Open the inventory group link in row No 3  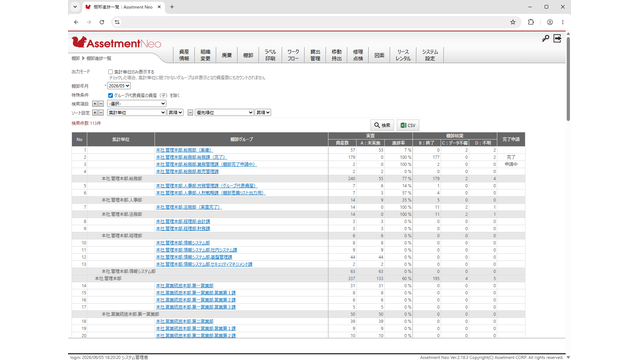tap(206, 164)
